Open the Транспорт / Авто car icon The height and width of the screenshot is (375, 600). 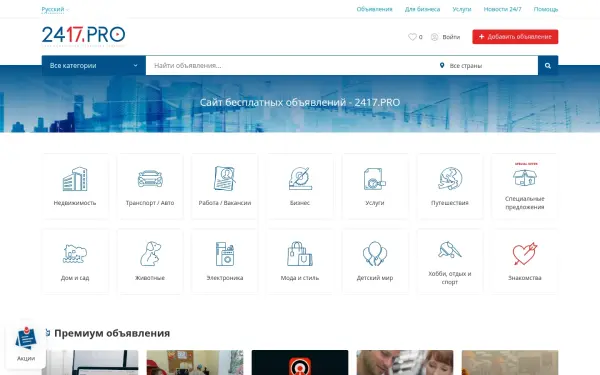(x=150, y=179)
